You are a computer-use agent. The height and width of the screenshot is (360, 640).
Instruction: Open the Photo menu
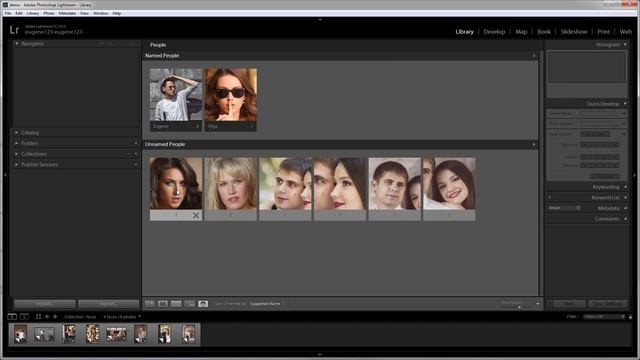click(x=49, y=13)
